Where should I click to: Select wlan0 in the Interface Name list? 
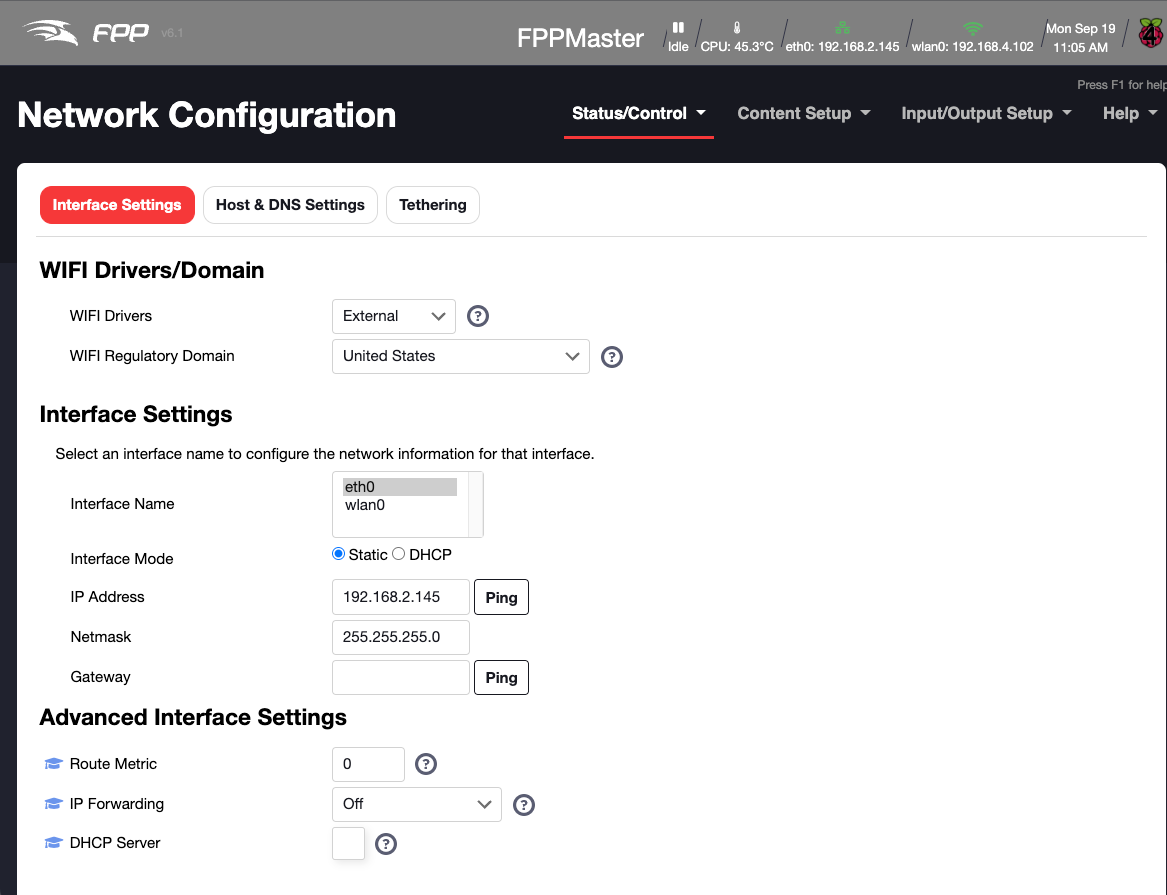pos(365,505)
